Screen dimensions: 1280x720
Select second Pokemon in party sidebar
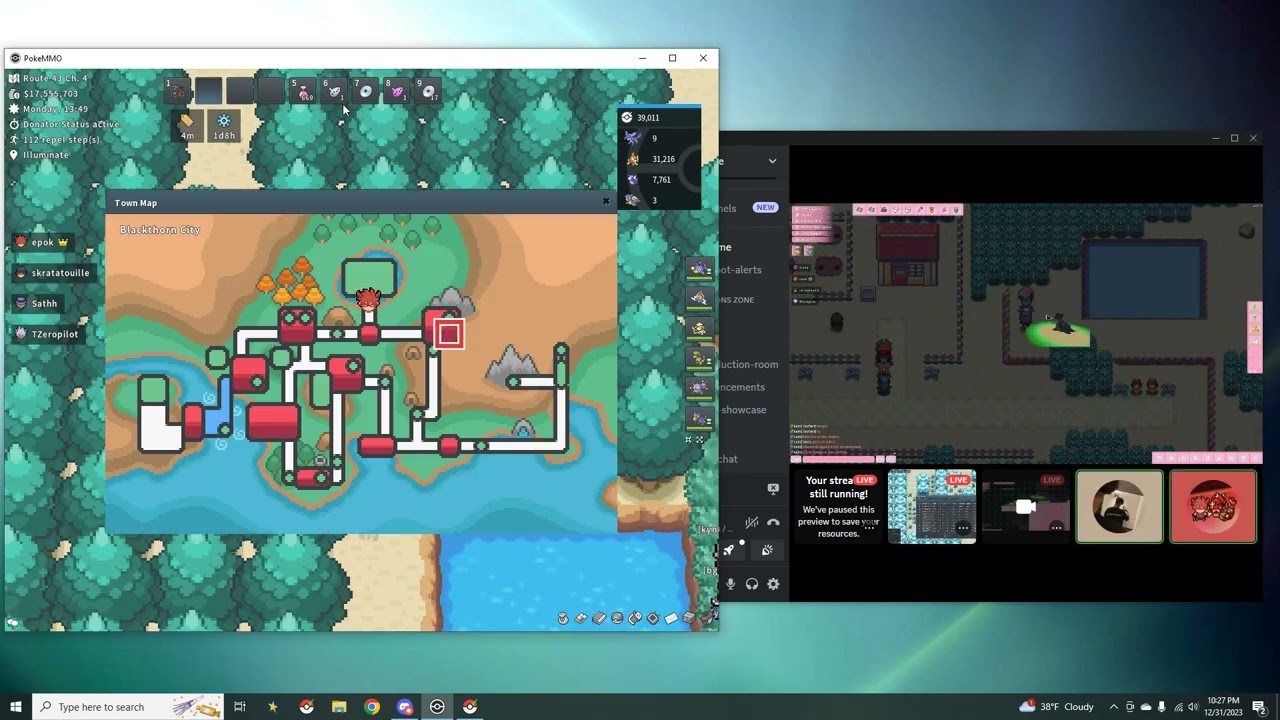click(x=699, y=298)
